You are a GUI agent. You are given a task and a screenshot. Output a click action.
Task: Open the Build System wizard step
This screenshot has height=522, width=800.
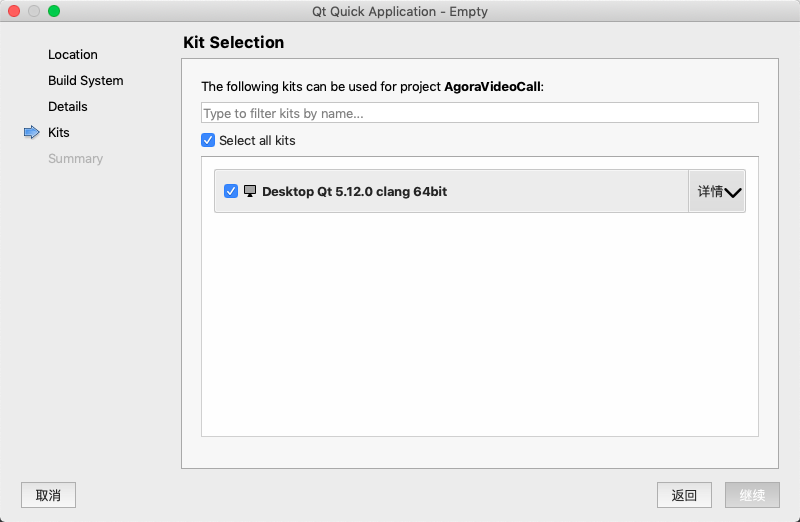point(86,81)
